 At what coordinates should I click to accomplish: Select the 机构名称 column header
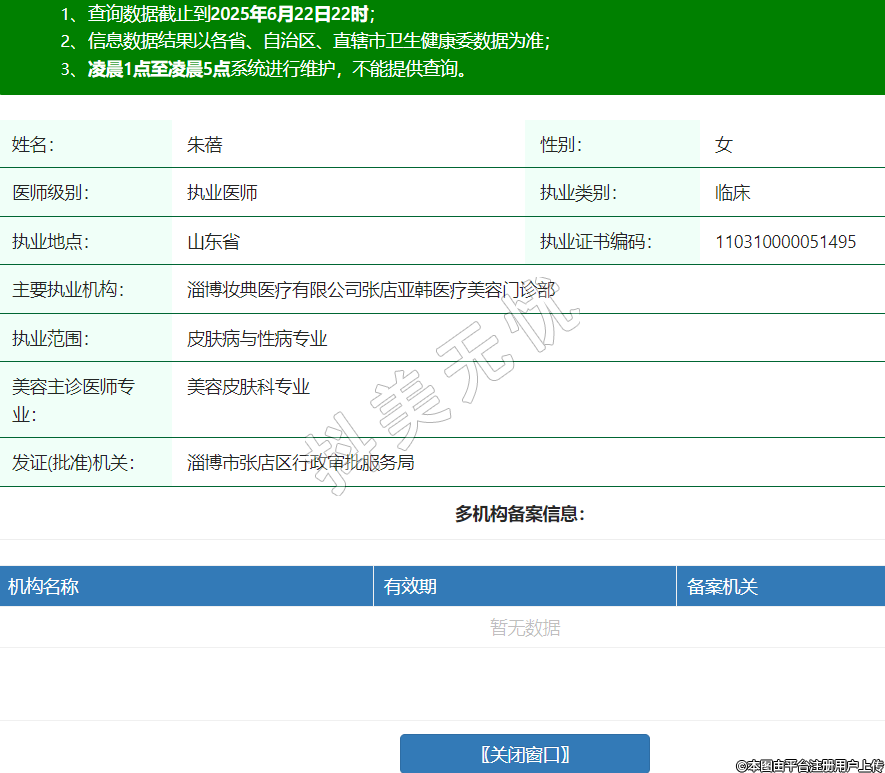(44, 586)
